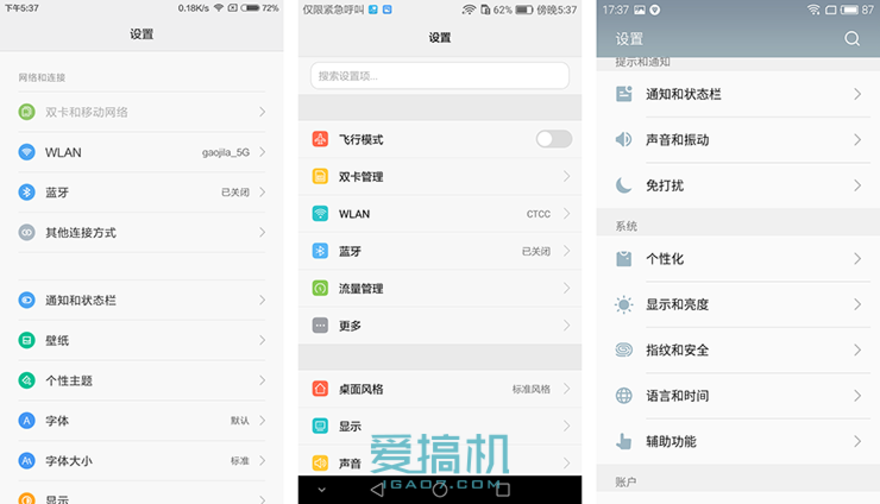Tap the Android home circle button
This screenshot has height=504, width=880.
(x=440, y=490)
